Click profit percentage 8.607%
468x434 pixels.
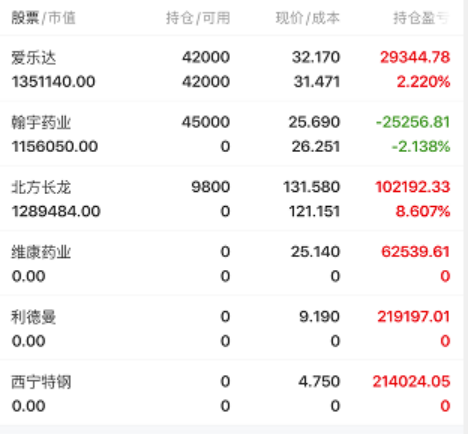[423, 211]
